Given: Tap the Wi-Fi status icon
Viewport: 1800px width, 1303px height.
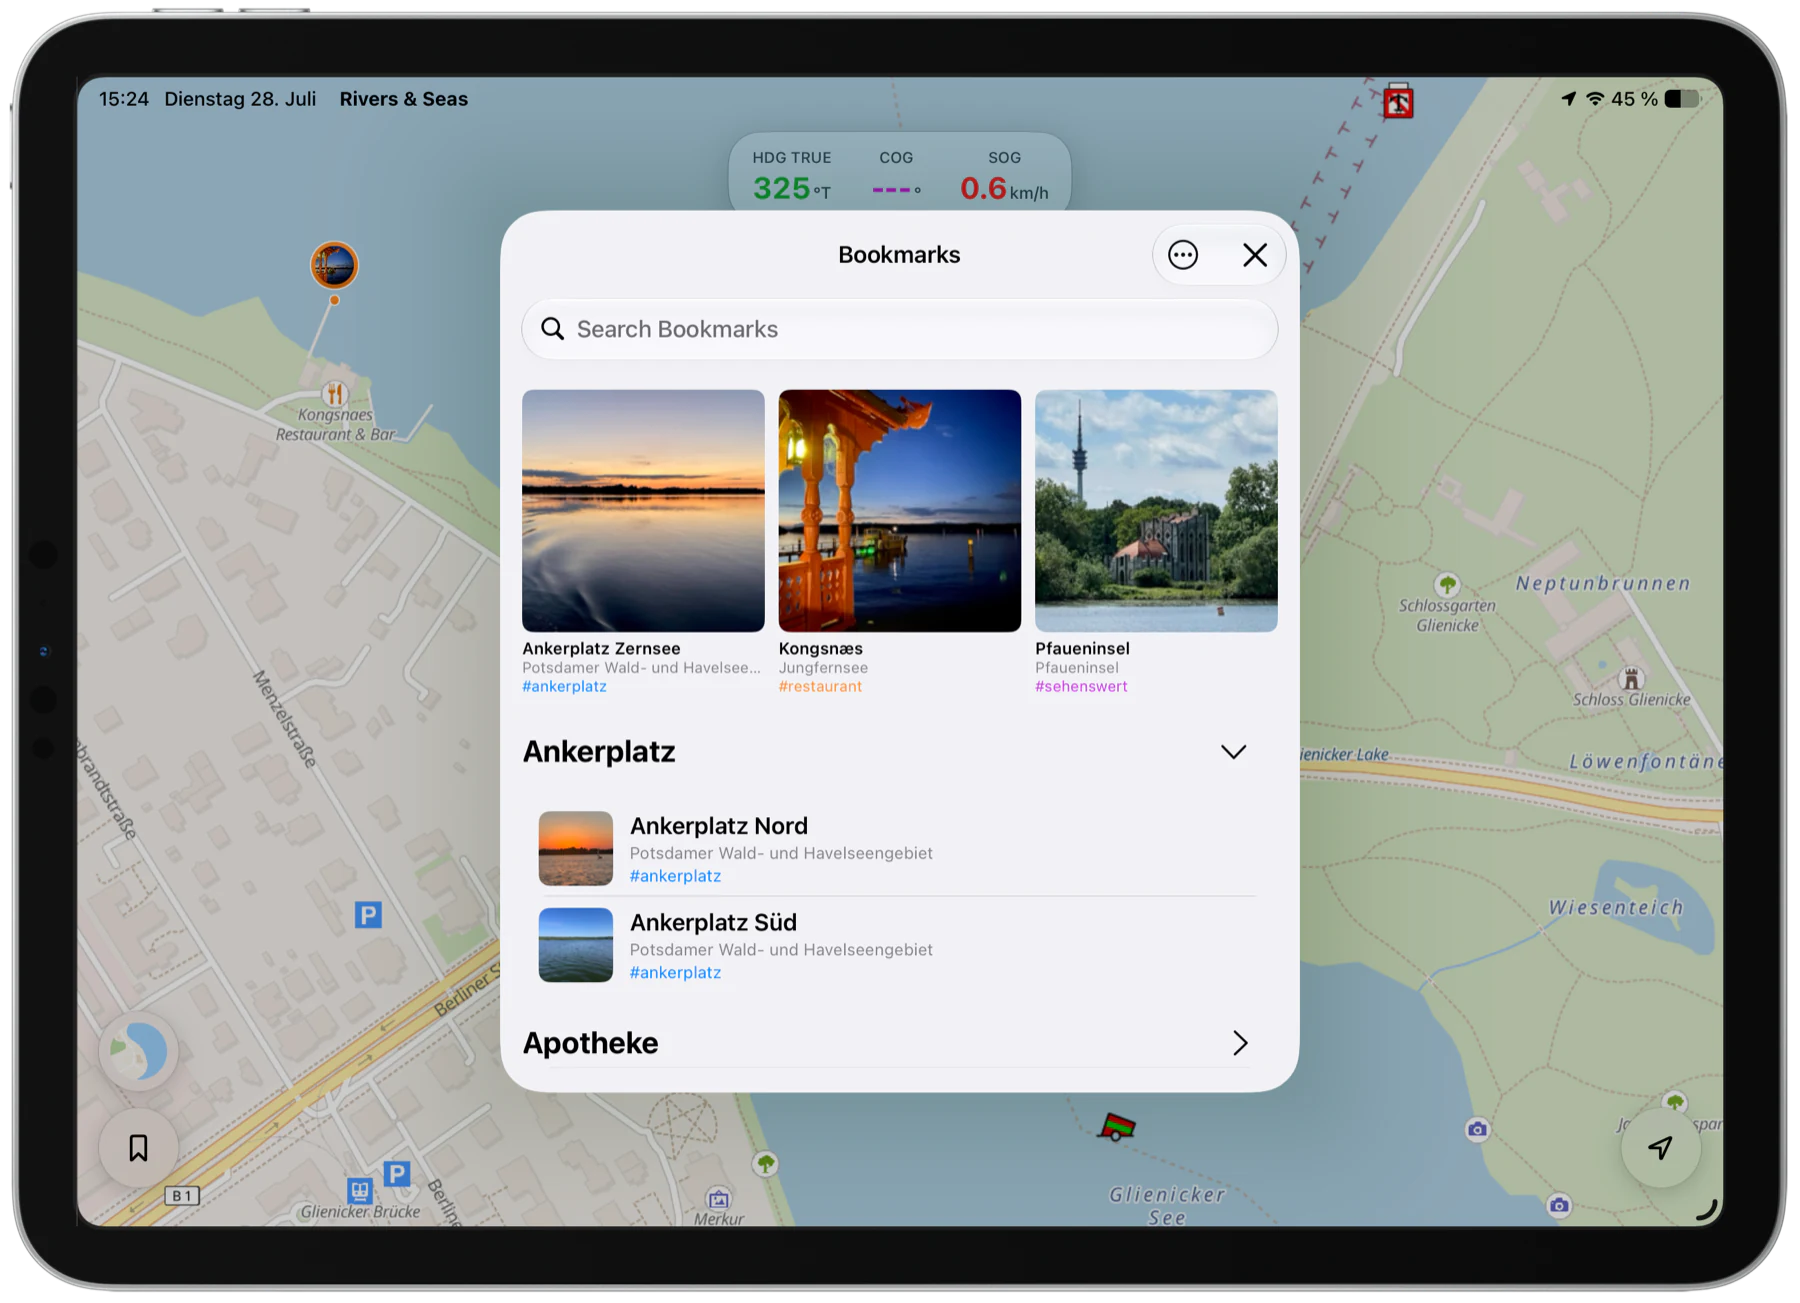Looking at the screenshot, I should [x=1595, y=99].
